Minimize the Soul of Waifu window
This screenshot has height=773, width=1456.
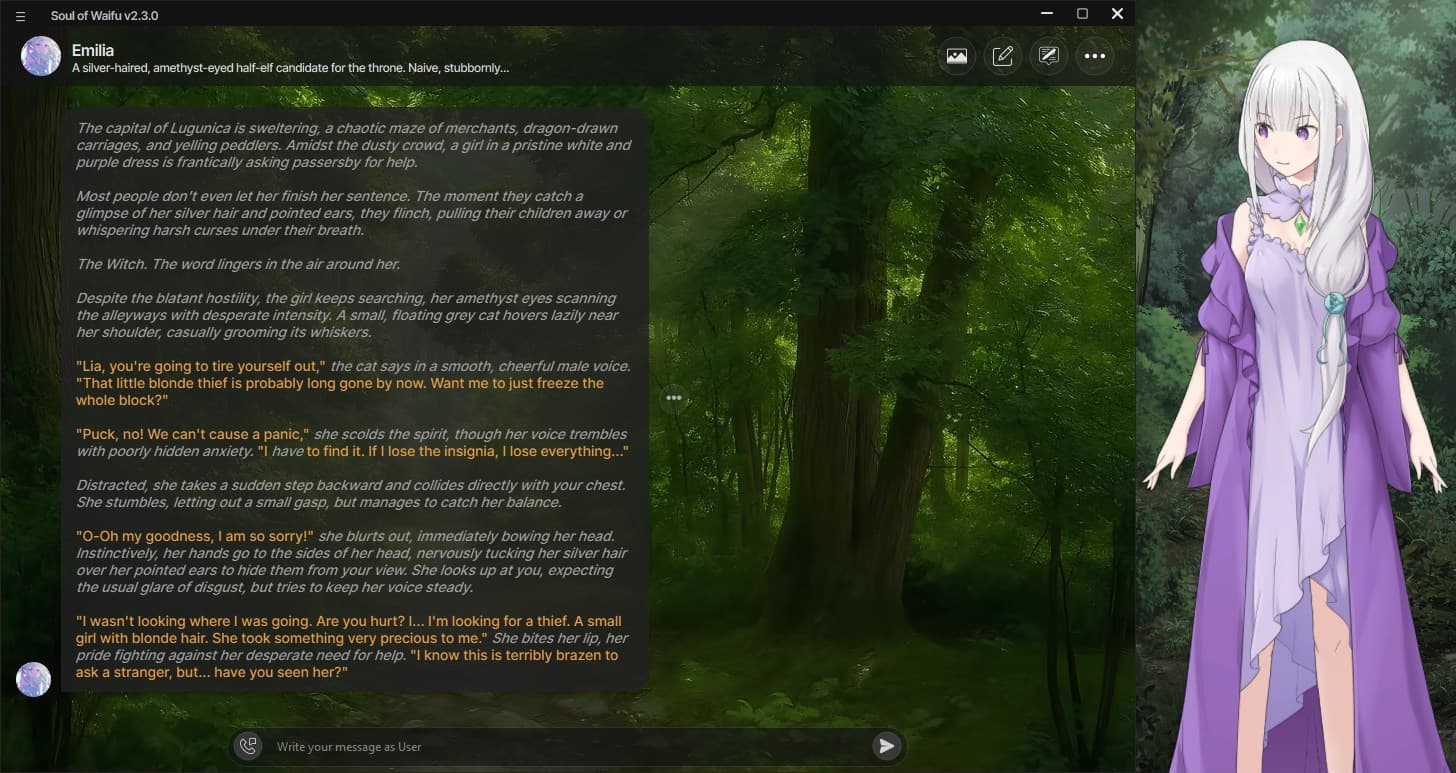[x=1047, y=14]
